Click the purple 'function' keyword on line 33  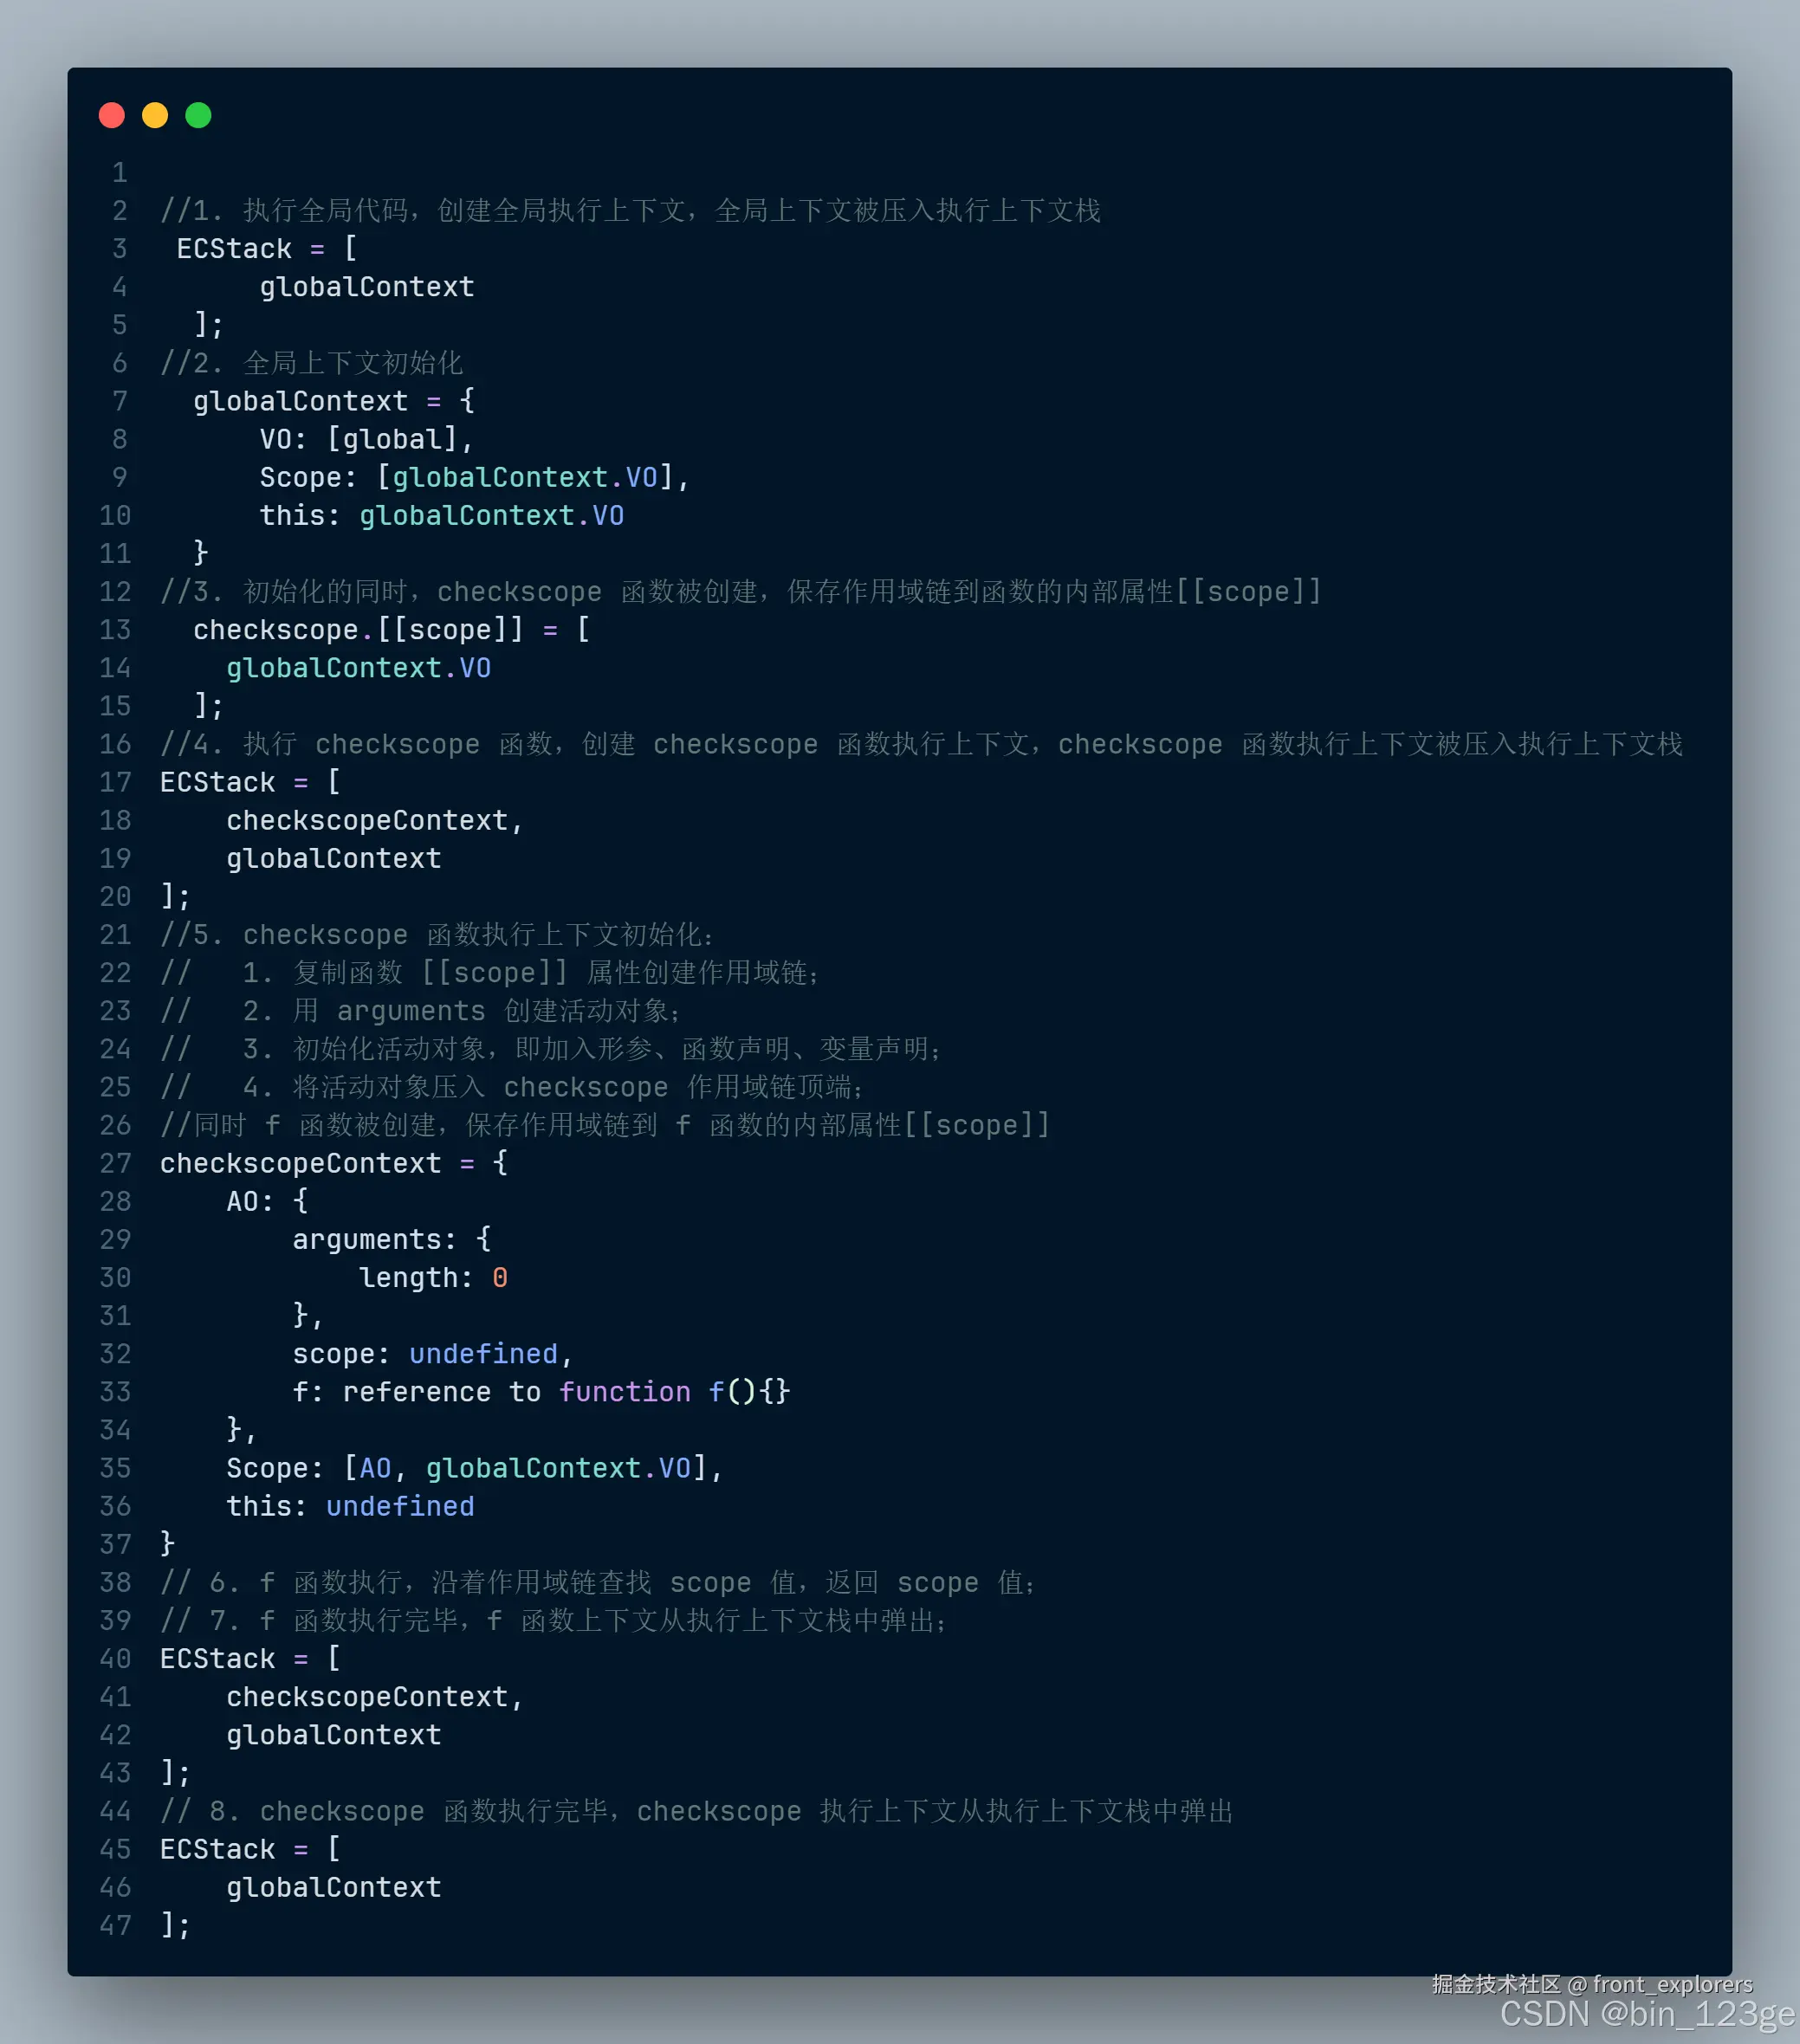[624, 1392]
